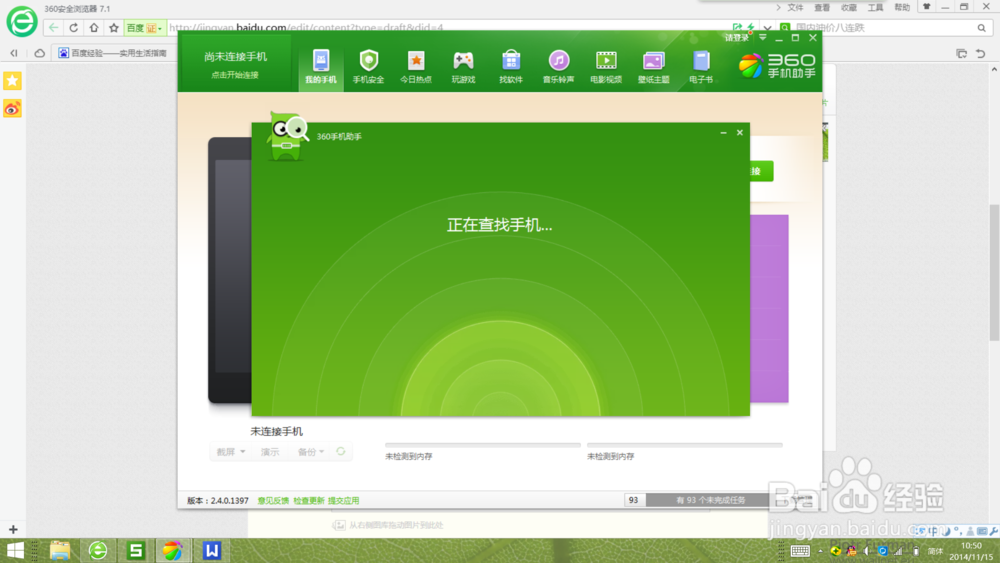Open 360手机助手 taskbar icon
This screenshot has height=563, width=1000.
pos(173,550)
